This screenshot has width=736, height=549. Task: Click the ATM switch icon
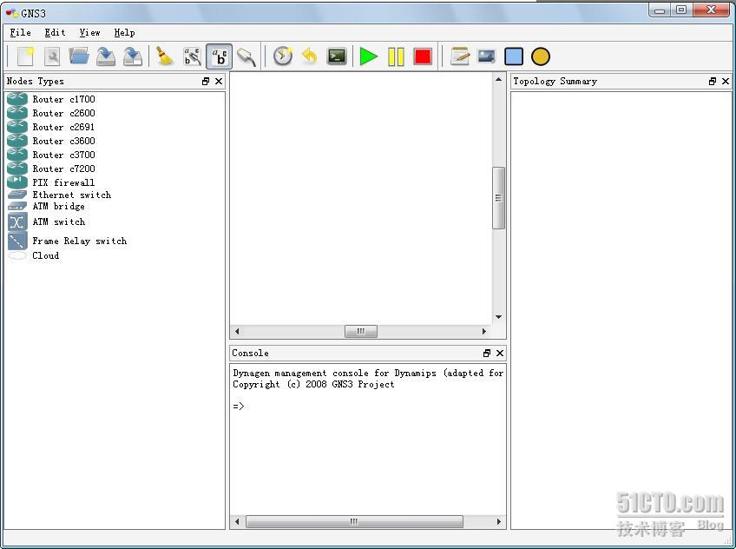(x=17, y=221)
